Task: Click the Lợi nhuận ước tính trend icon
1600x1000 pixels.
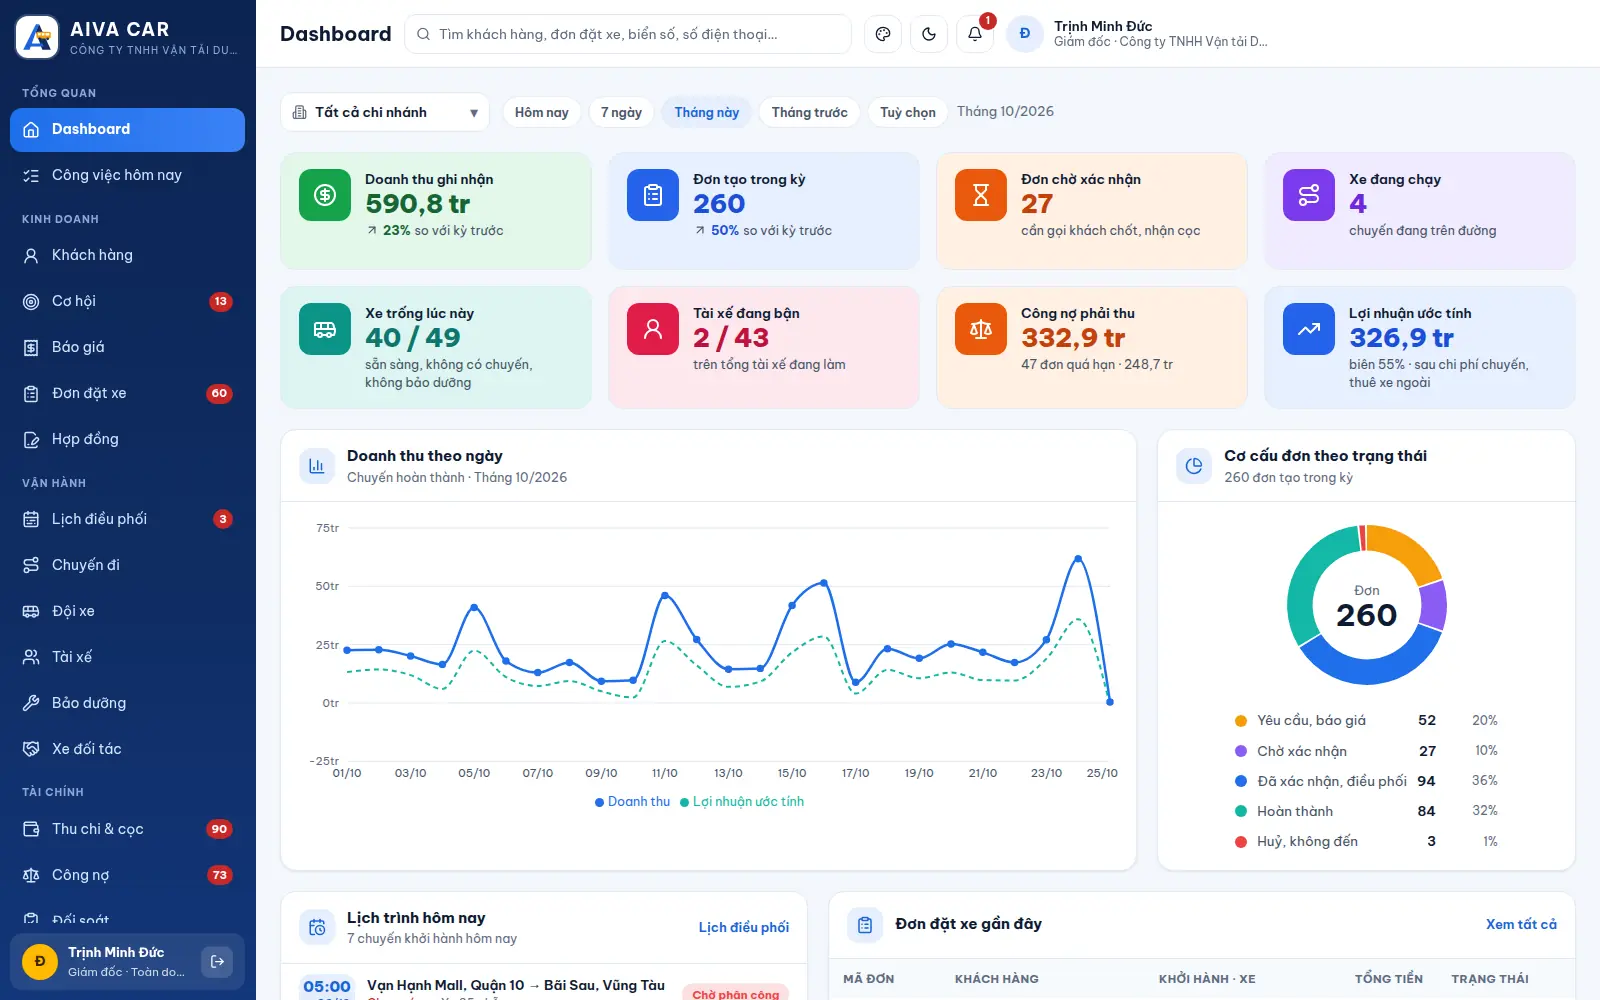Action: (x=1309, y=329)
